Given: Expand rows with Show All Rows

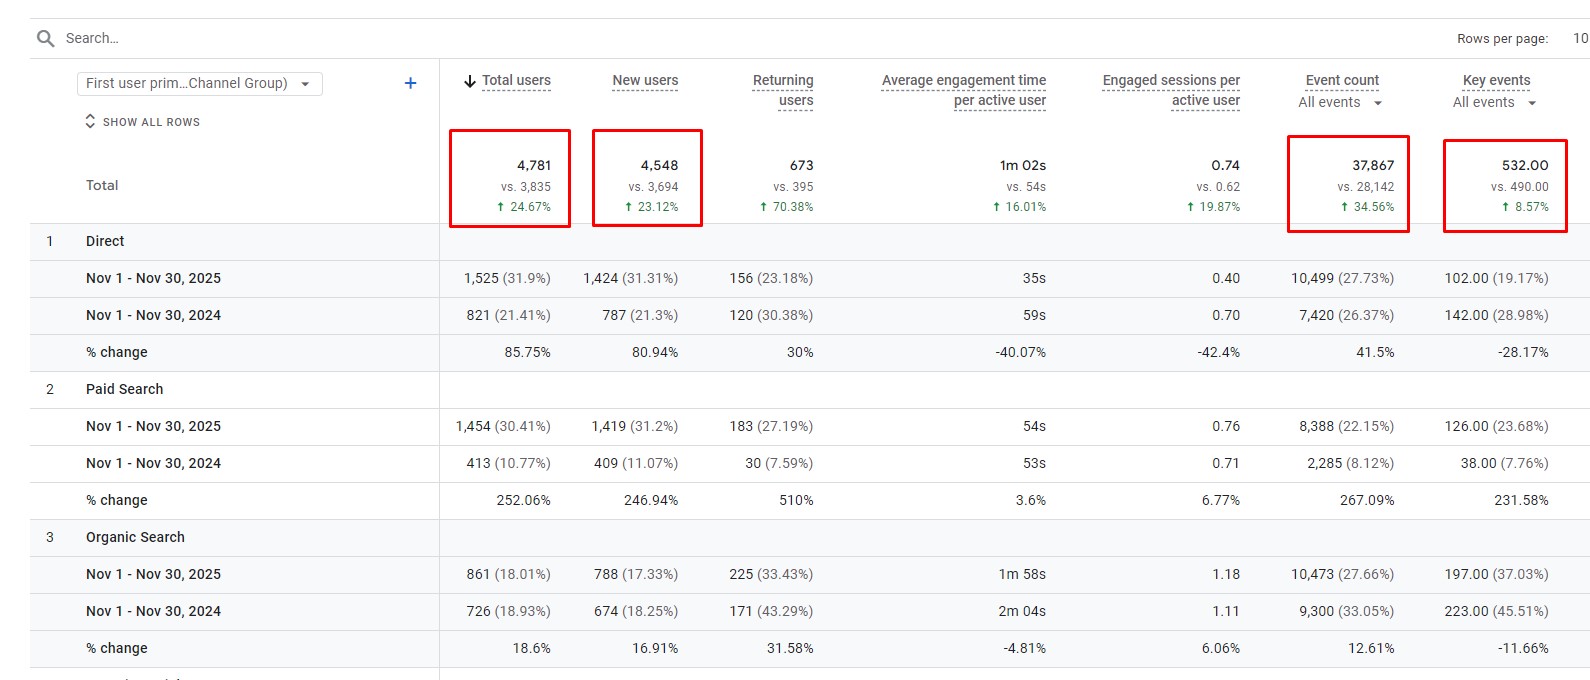Looking at the screenshot, I should click(x=142, y=122).
